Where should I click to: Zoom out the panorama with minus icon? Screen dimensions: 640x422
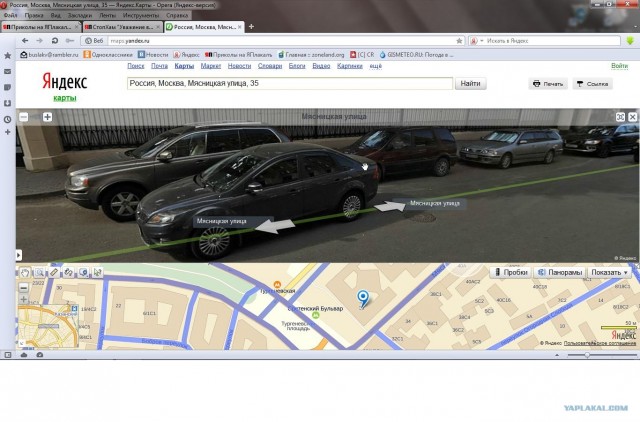tap(24, 117)
